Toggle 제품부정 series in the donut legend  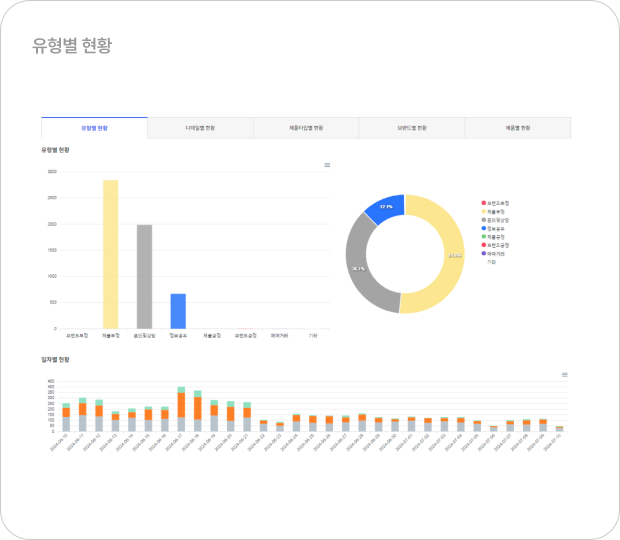483,211
